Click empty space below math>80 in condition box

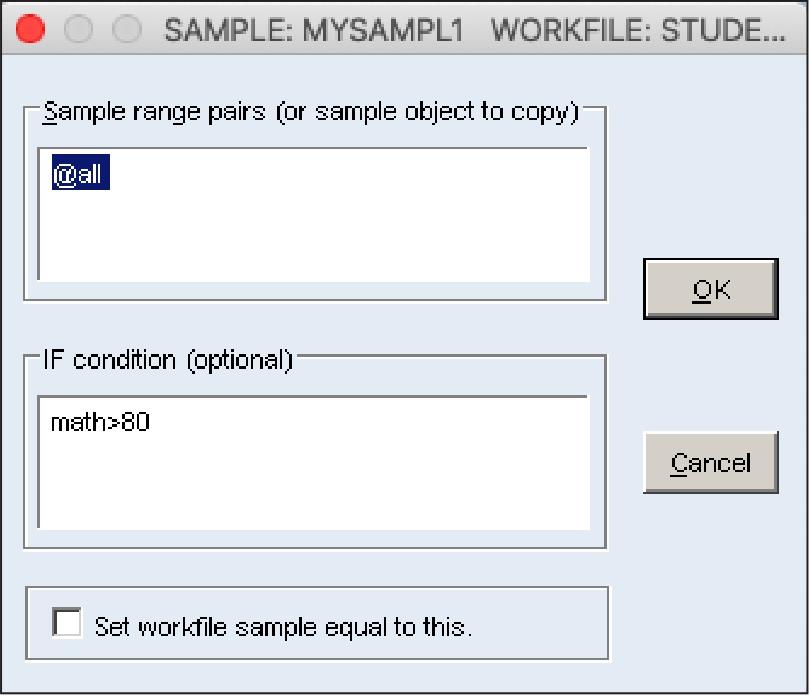200,490
